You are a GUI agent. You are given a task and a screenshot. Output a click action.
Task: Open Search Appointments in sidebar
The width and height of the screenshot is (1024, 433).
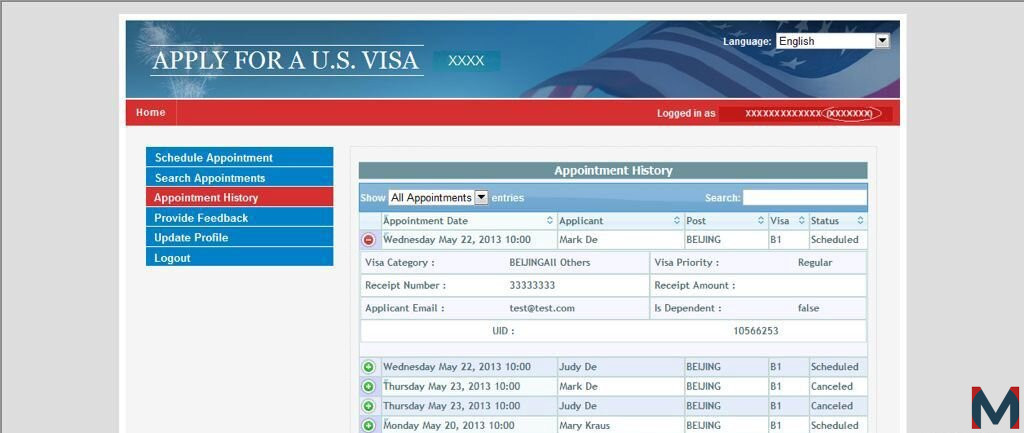pos(240,178)
